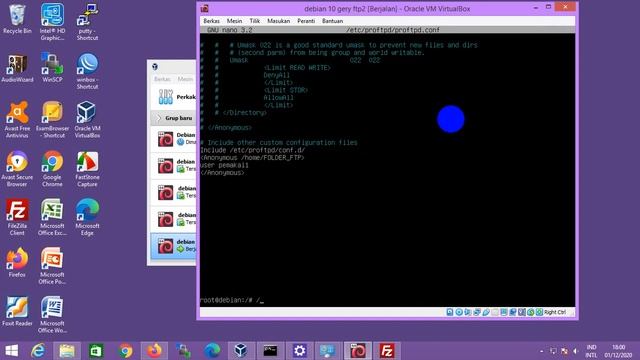
Task: Select the Firefox desktop icon
Action: point(17,262)
